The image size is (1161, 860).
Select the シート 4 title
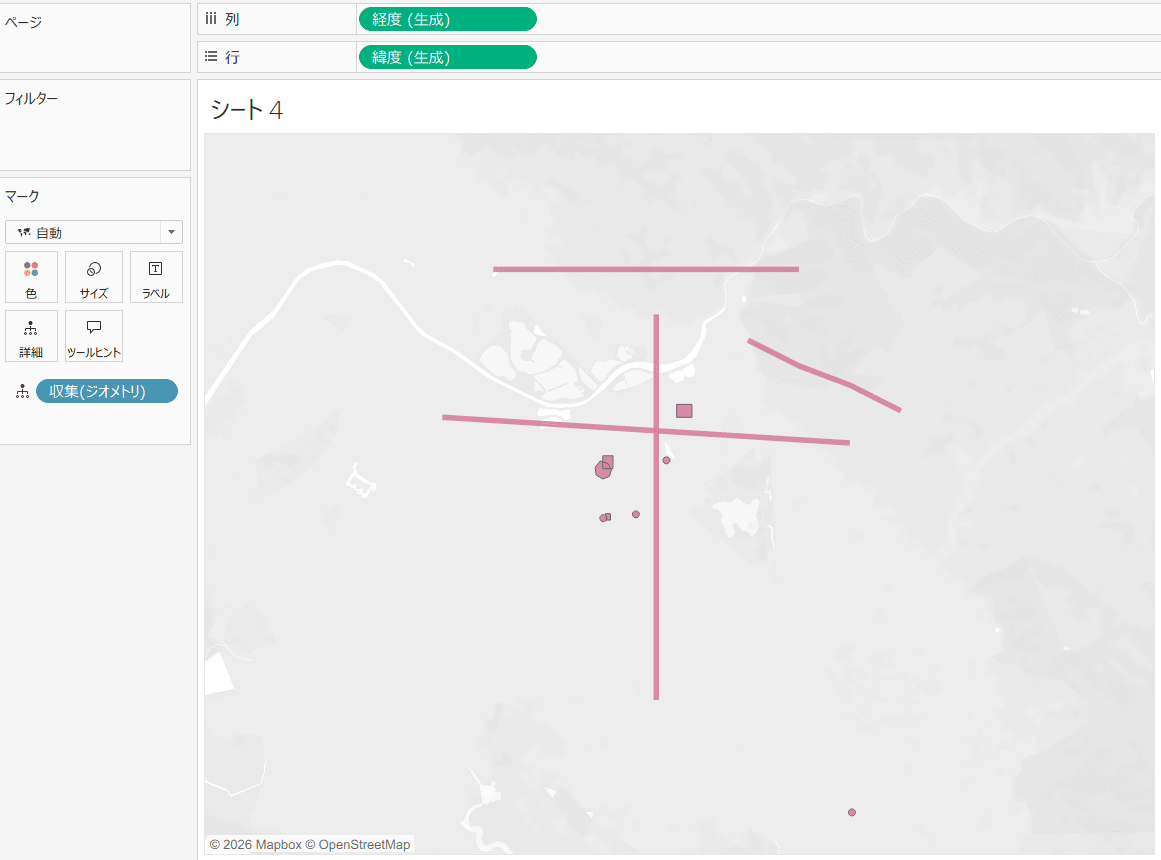tap(247, 110)
